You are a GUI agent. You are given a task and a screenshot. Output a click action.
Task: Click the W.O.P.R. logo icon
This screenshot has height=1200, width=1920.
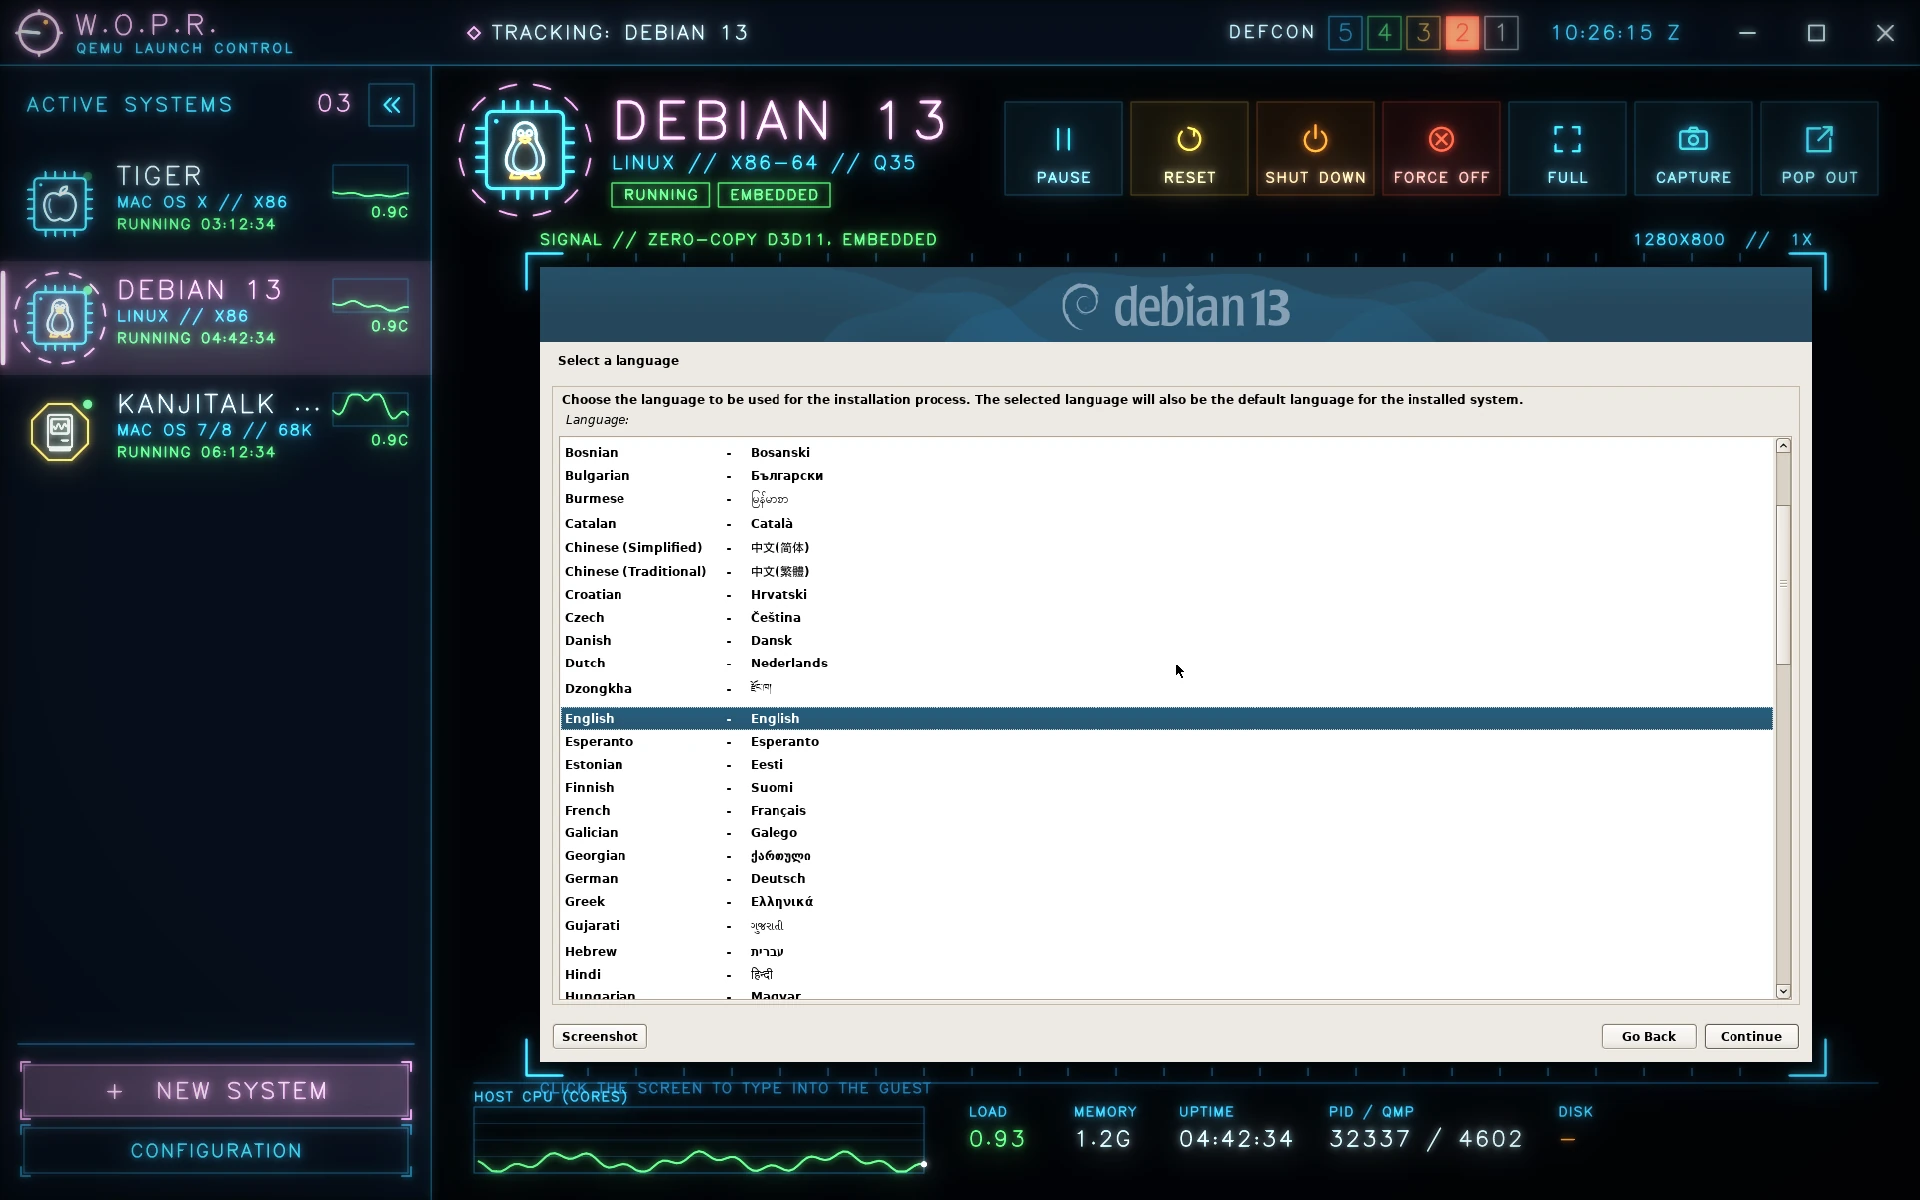38,33
